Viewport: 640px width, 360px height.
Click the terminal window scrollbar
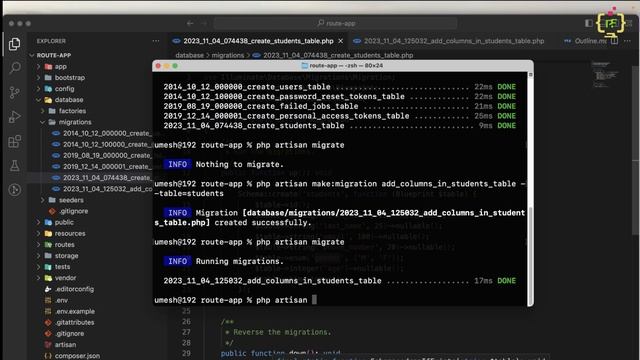[x=531, y=256]
